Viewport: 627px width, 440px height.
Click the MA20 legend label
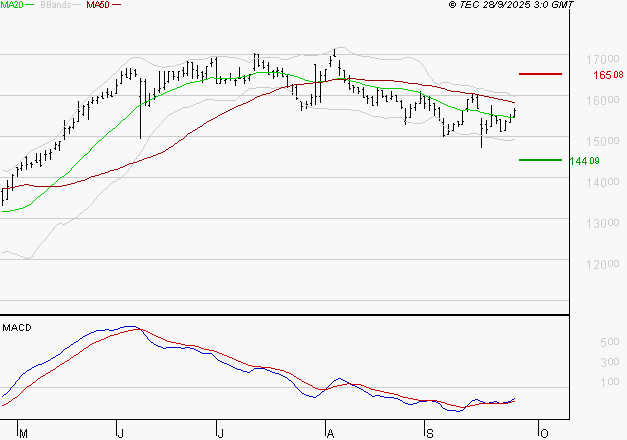12,5
